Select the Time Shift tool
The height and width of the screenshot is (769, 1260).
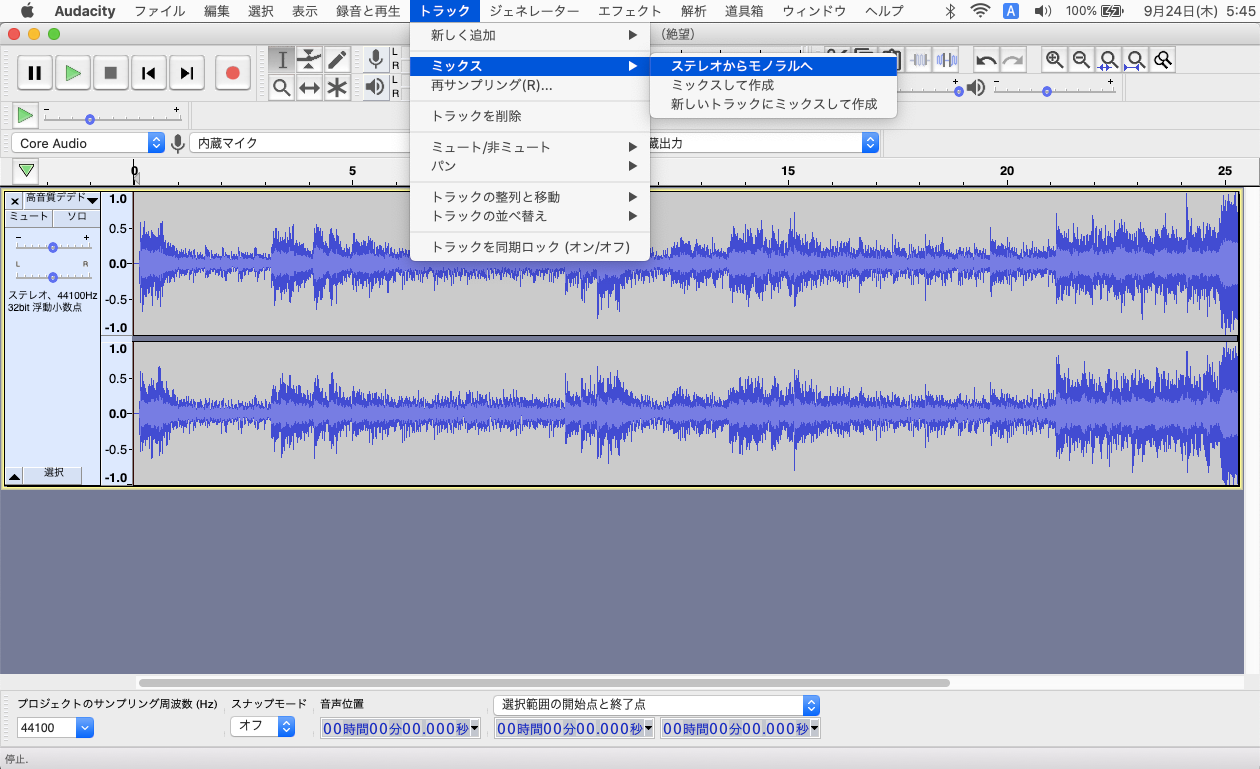pyautogui.click(x=310, y=87)
